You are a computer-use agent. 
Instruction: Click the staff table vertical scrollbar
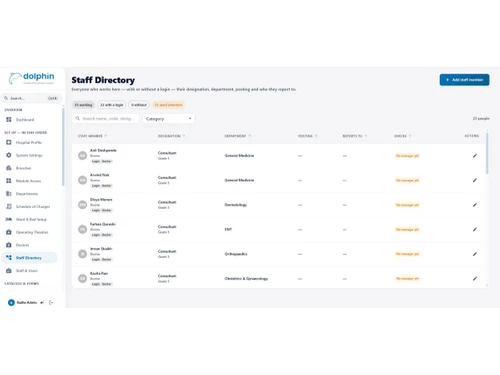[x=487, y=153]
